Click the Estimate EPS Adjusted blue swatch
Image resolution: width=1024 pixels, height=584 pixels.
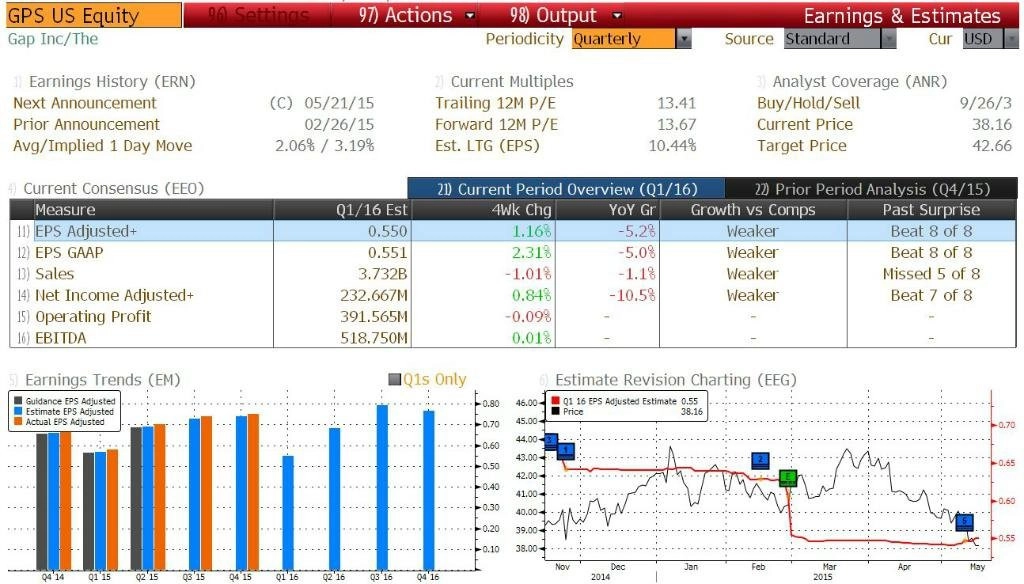(x=18, y=412)
